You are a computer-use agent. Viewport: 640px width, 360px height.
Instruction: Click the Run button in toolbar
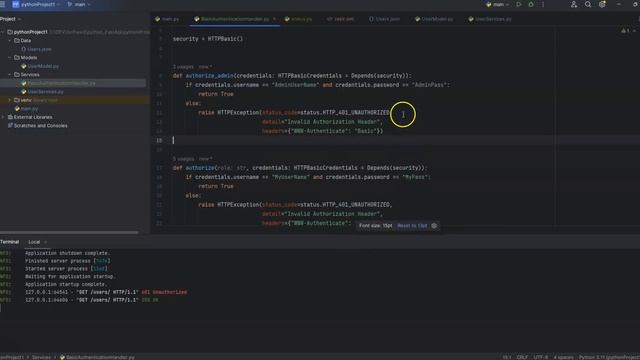(519, 4)
